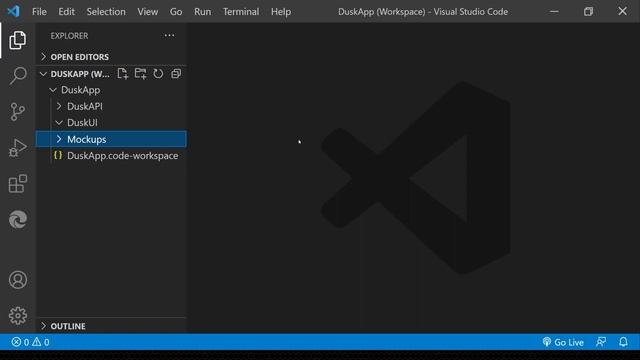Open the Source Control view
Screen dimensions: 640x360
[18, 111]
